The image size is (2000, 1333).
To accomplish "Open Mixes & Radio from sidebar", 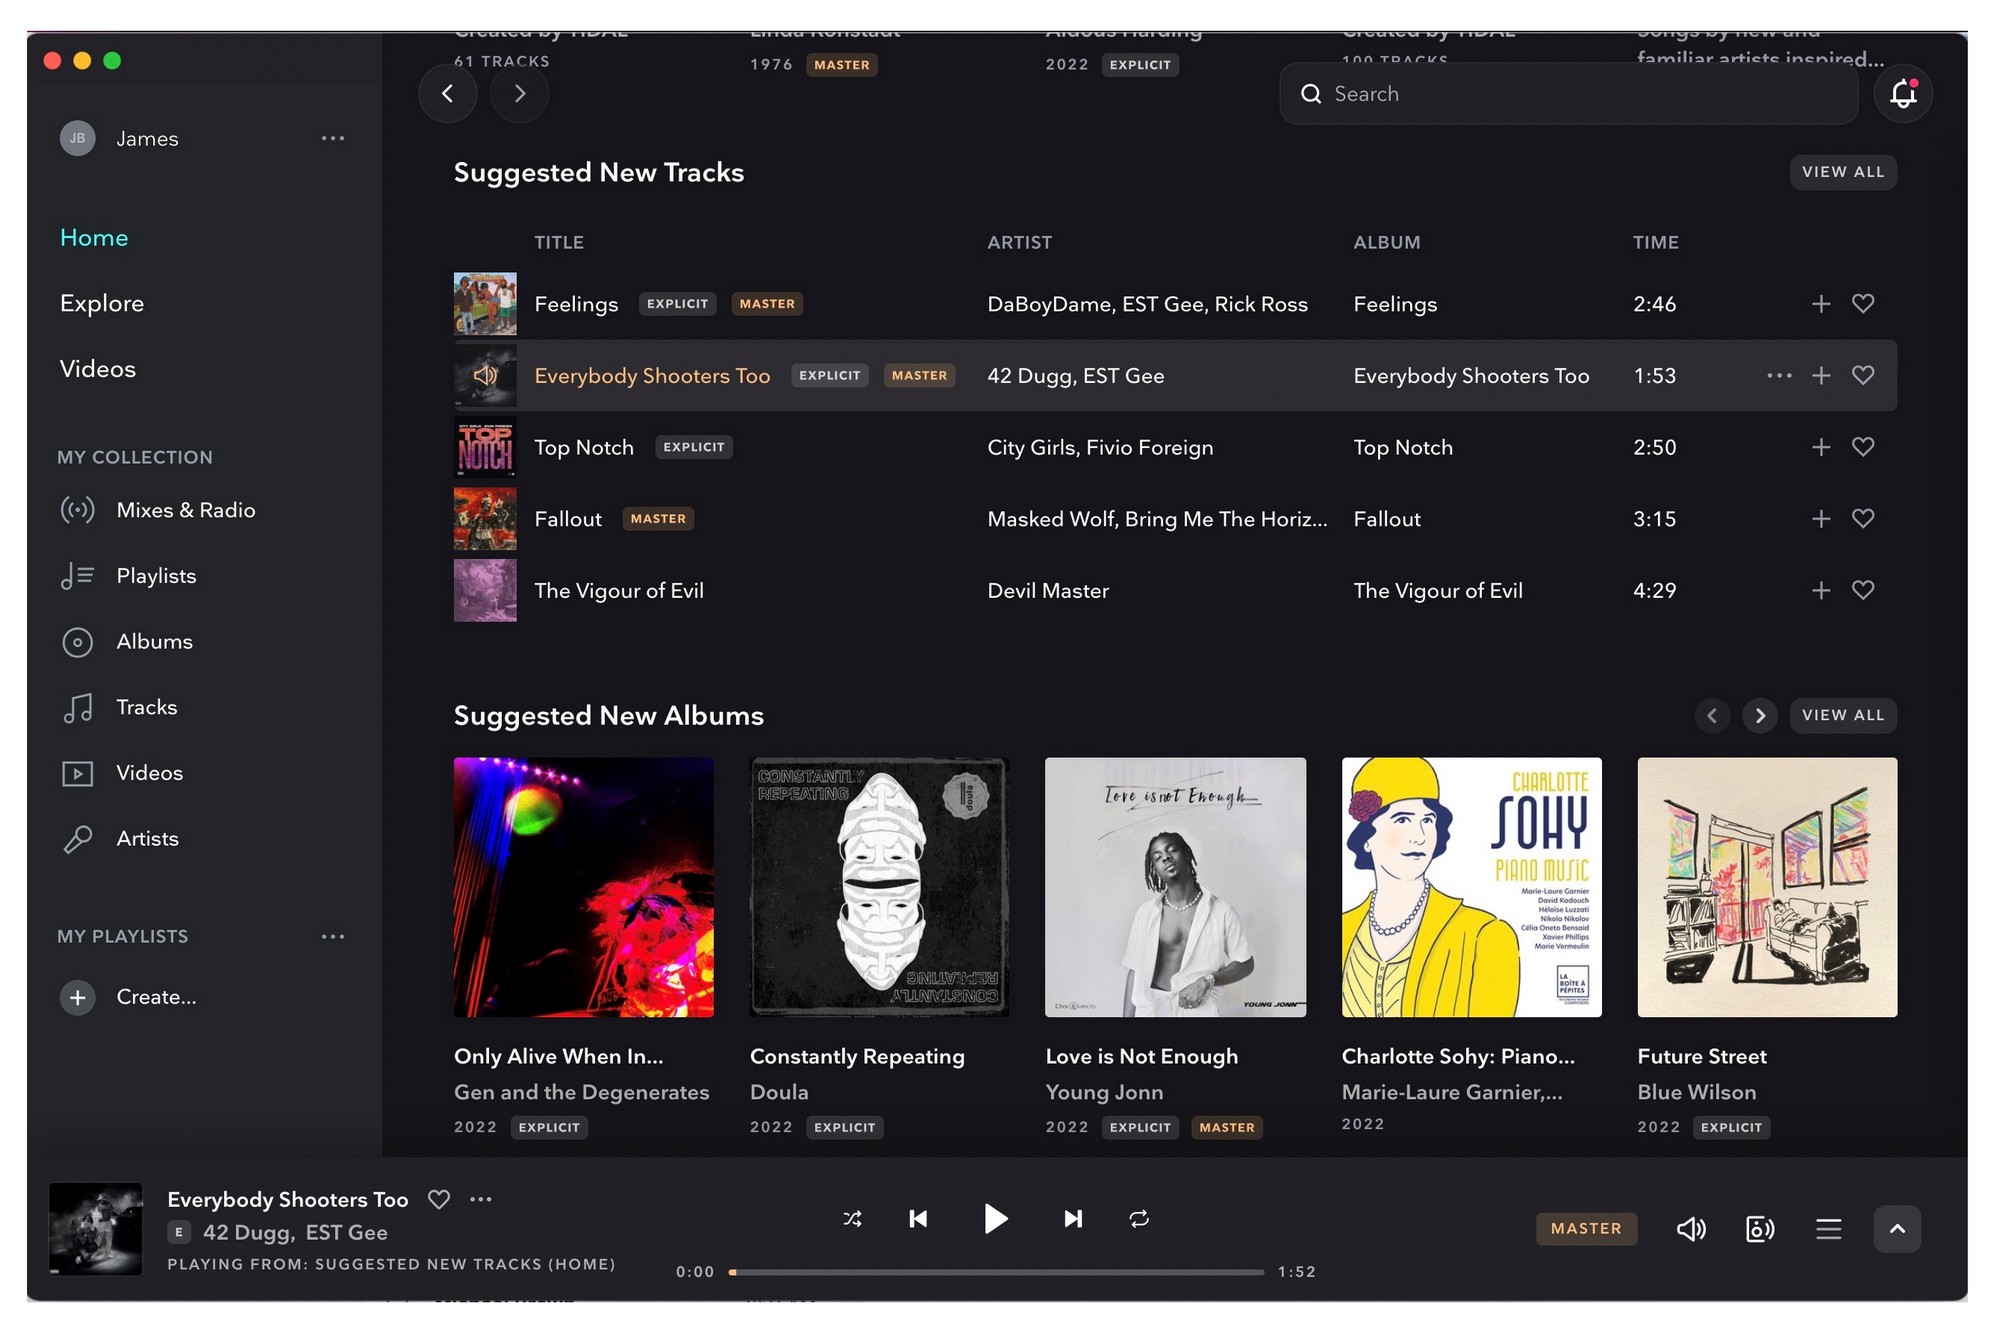I will click(x=186, y=510).
